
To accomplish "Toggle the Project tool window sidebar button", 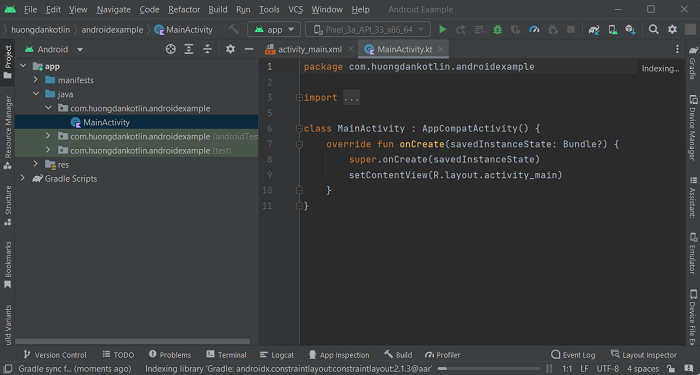I will 8,62.
